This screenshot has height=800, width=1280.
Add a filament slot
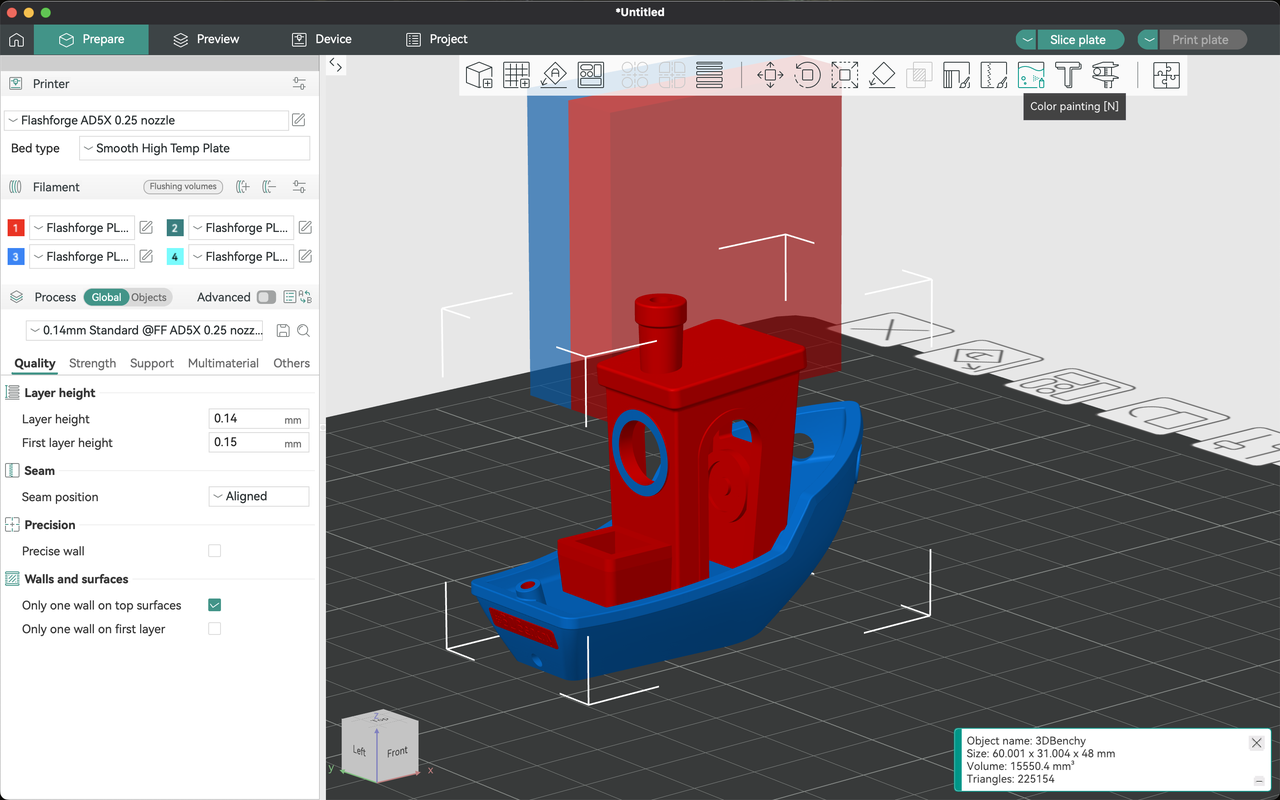tap(242, 187)
